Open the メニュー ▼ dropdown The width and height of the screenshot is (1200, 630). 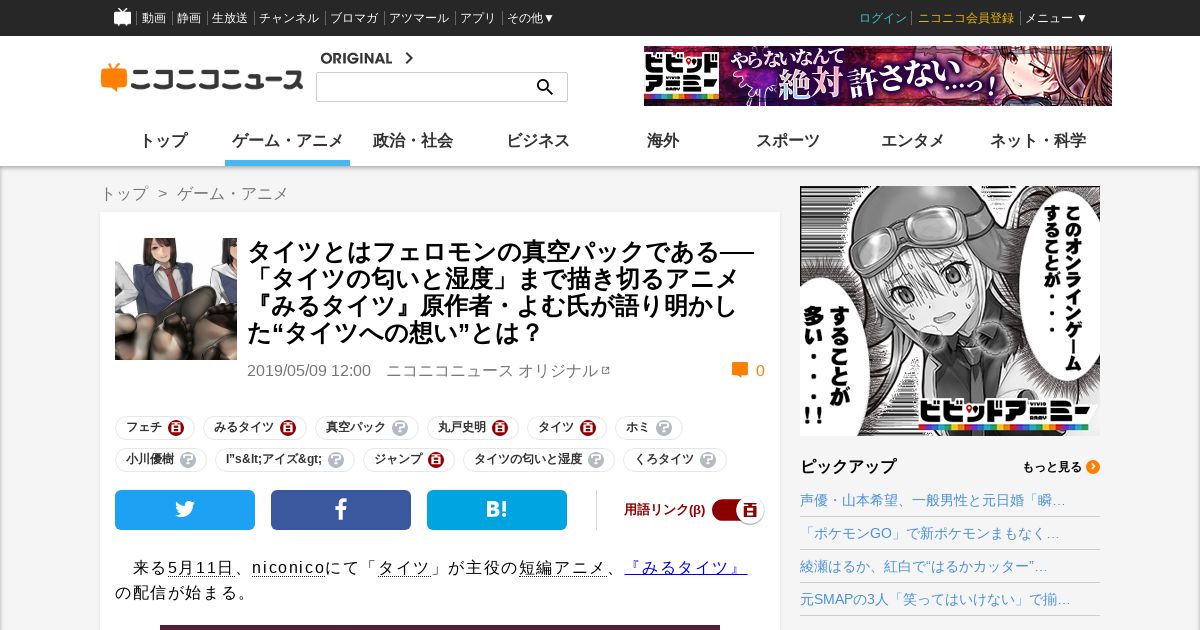click(1056, 18)
